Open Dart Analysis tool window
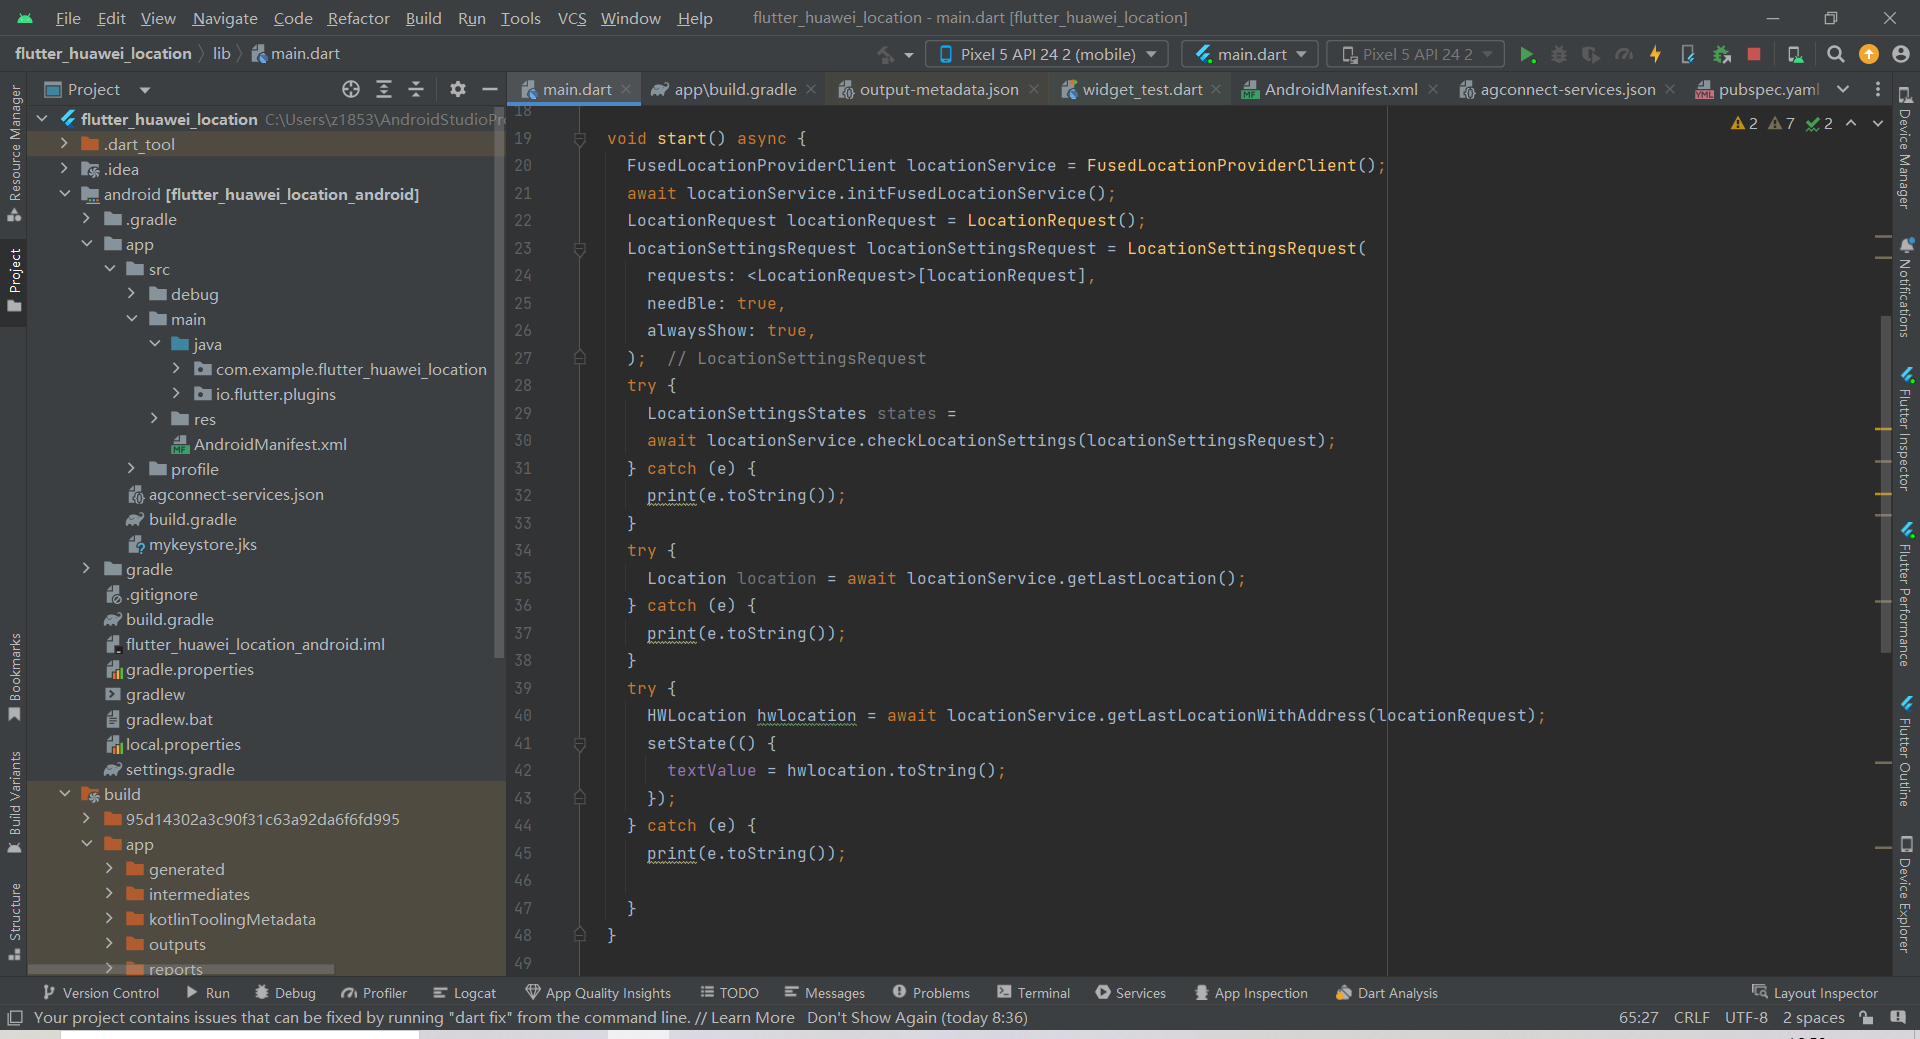Screen dimensions: 1920x1039 (1387, 993)
